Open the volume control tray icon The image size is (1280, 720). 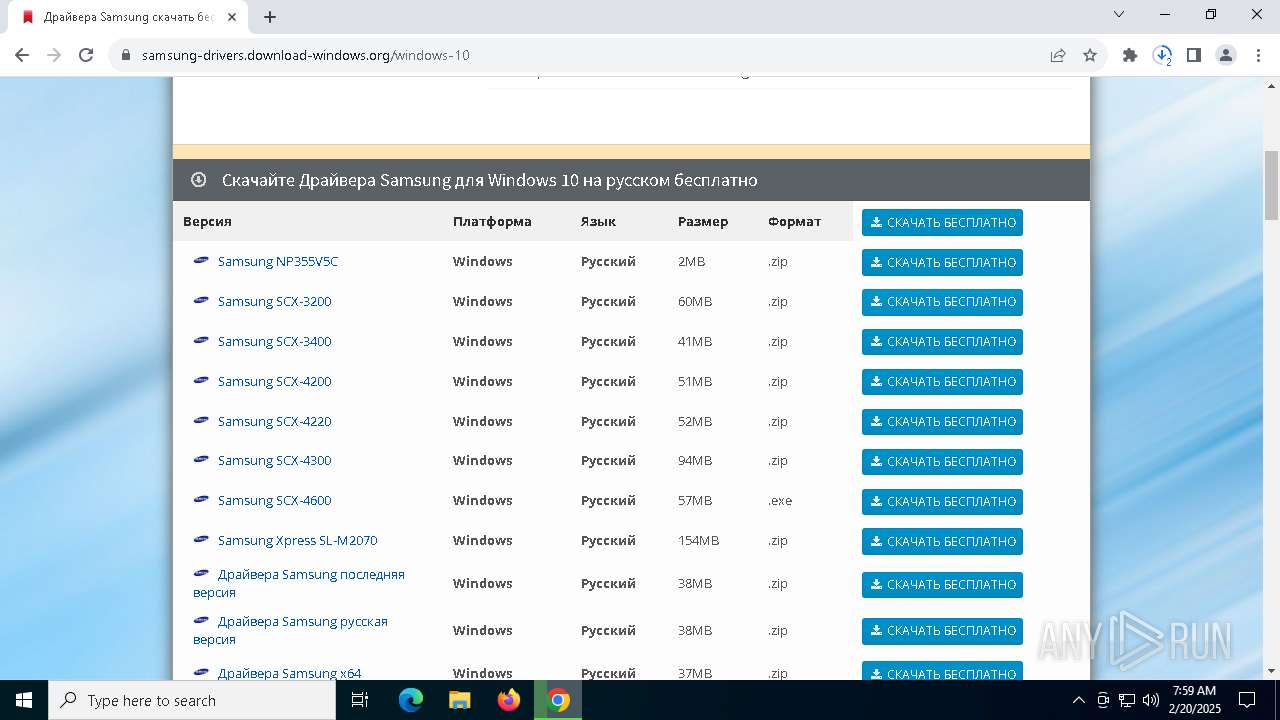[x=1151, y=700]
